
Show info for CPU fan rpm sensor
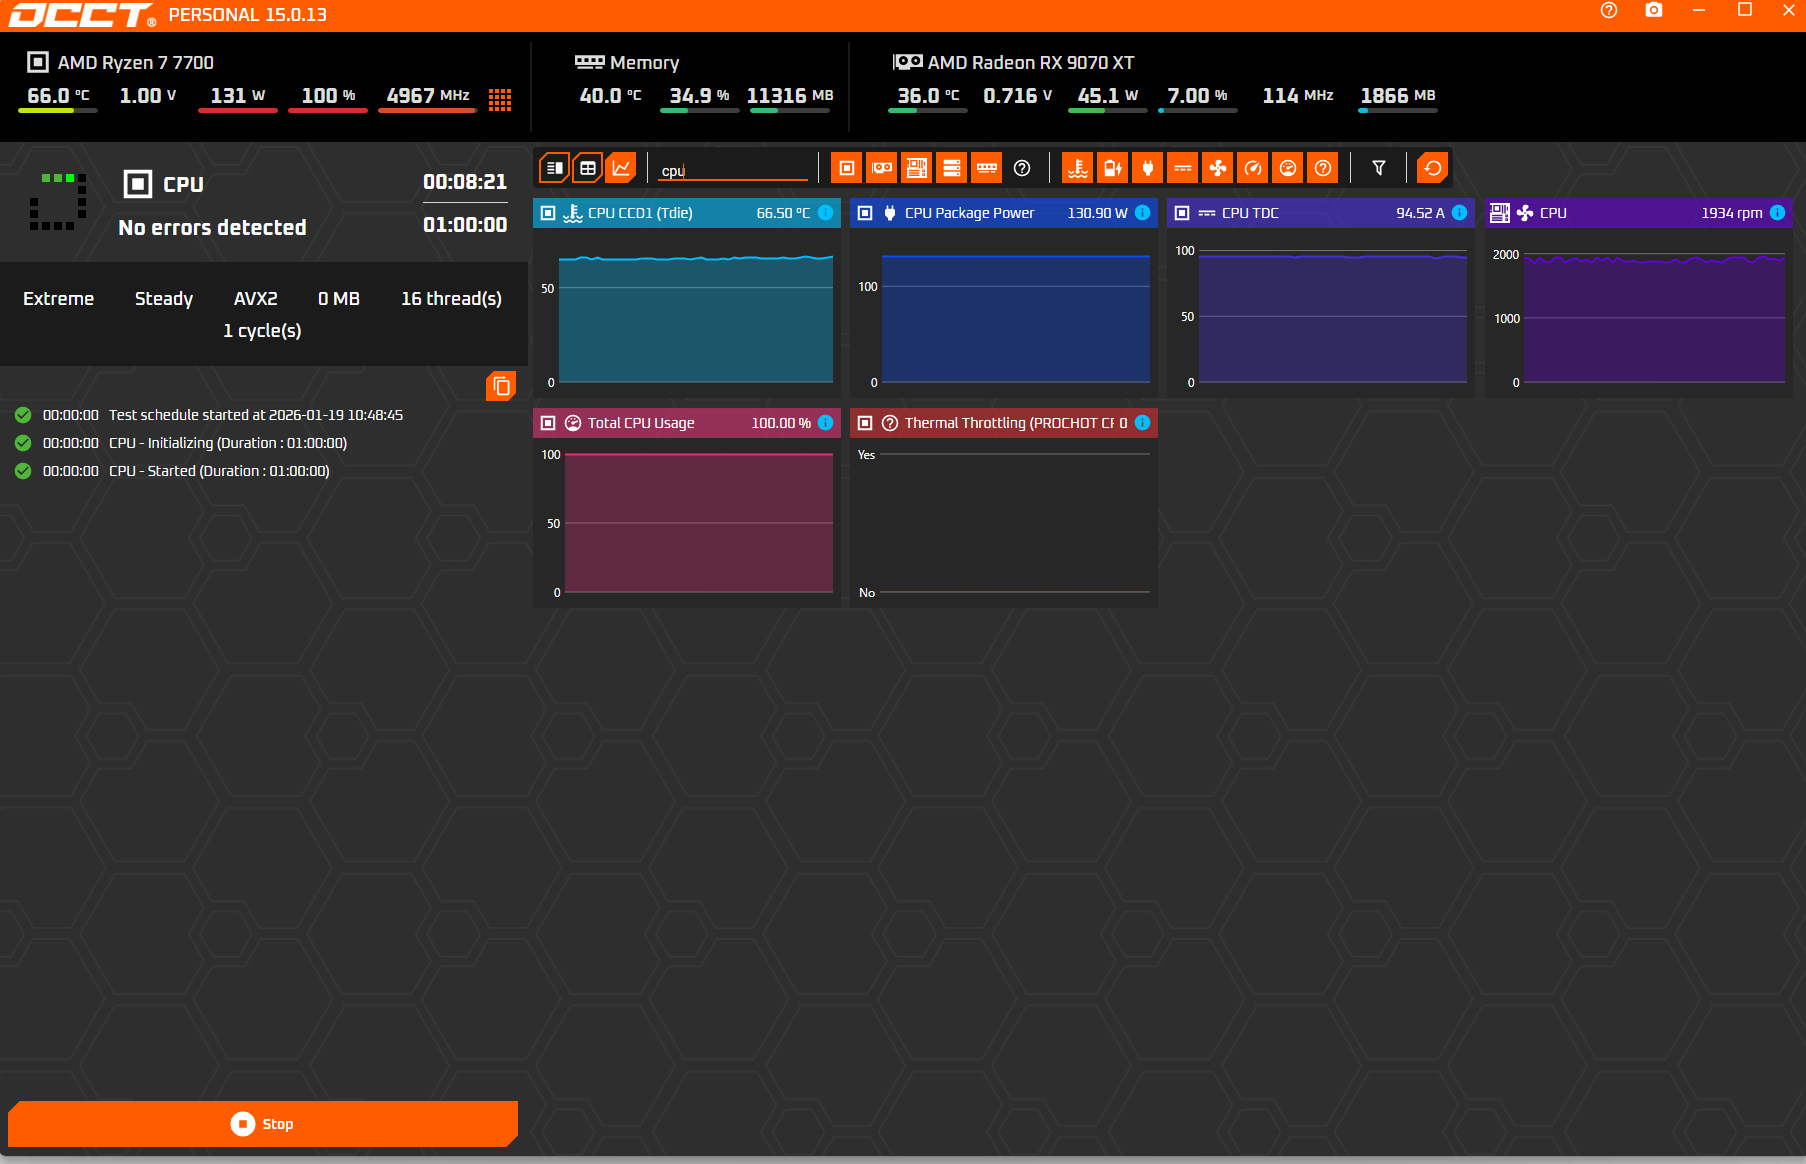pos(1777,213)
